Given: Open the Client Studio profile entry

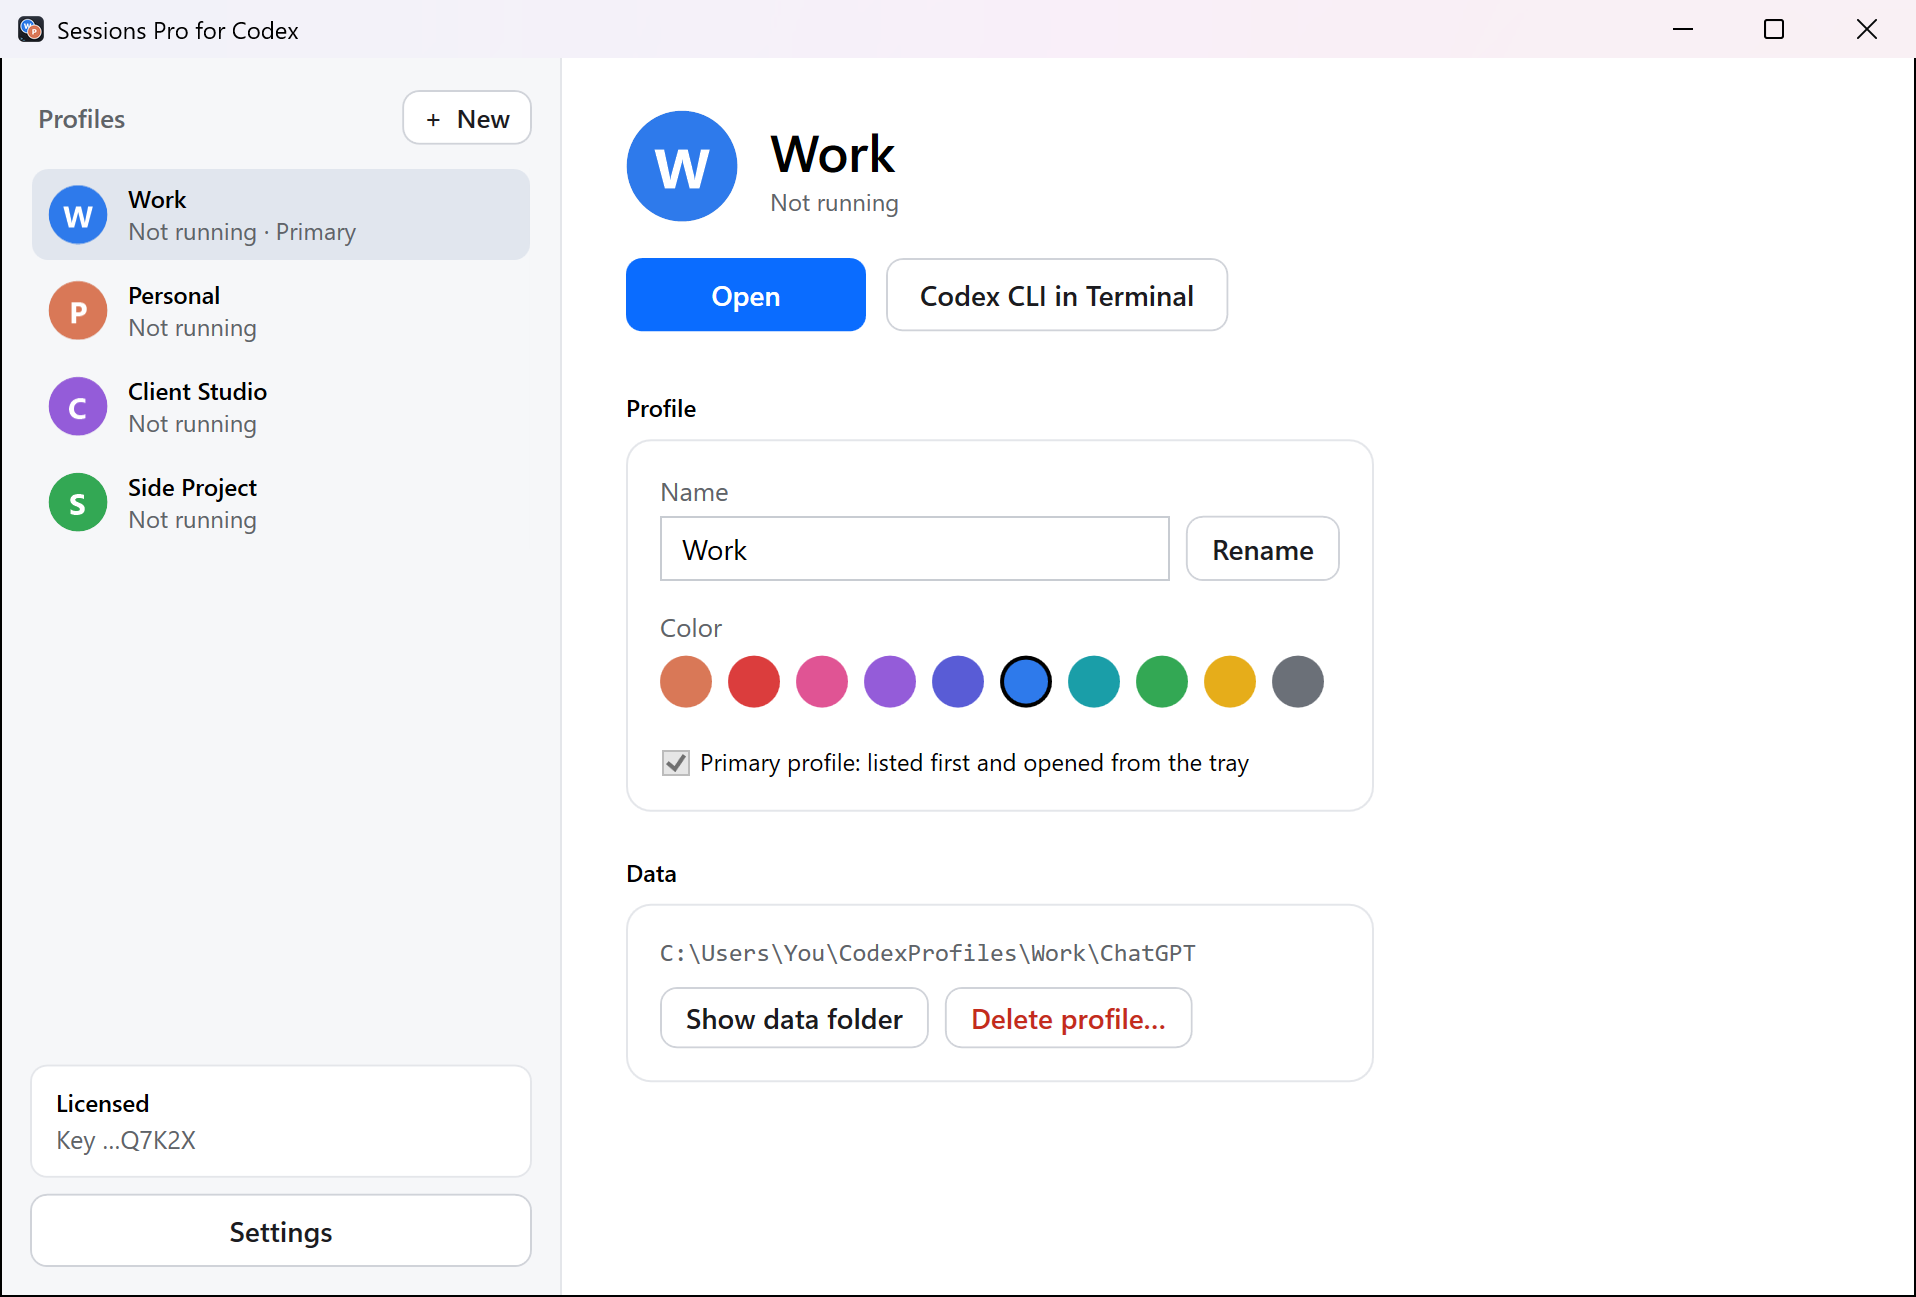Looking at the screenshot, I should tap(281, 407).
